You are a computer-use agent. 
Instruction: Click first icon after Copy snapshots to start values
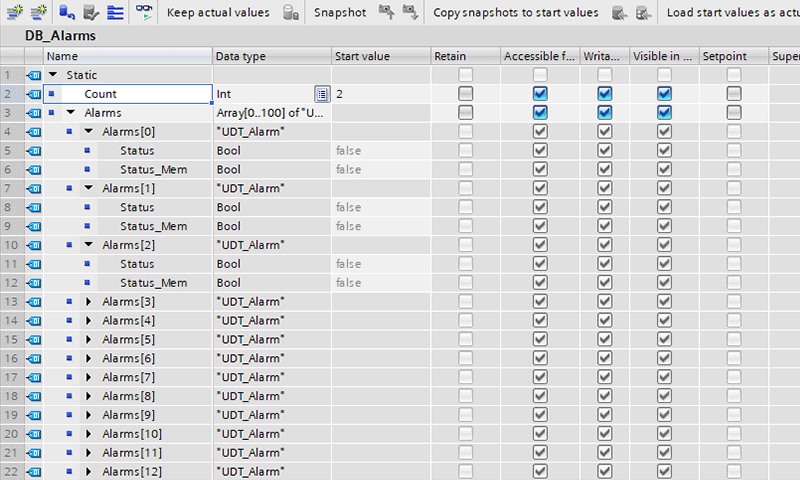point(619,13)
